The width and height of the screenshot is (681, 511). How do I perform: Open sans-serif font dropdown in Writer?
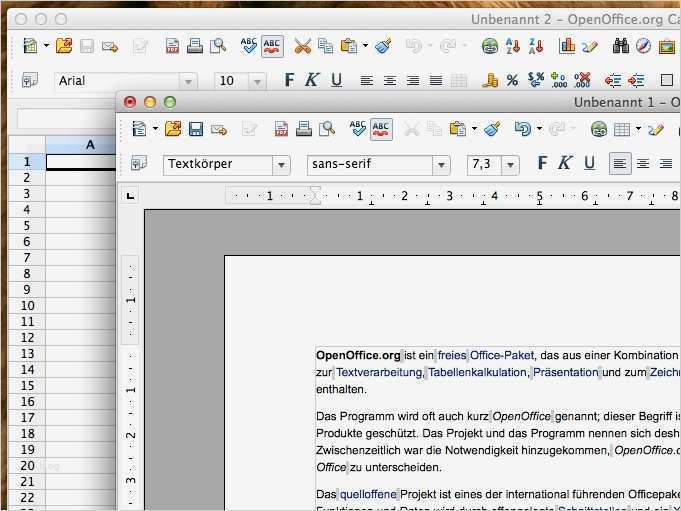[441, 165]
